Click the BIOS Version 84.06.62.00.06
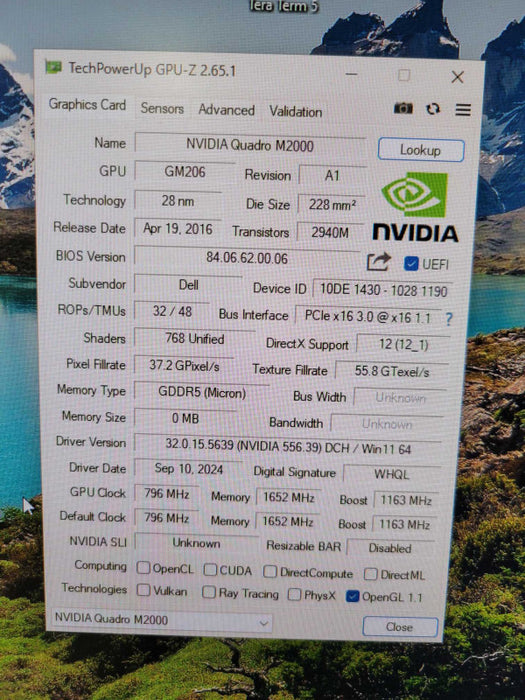The image size is (525, 700). click(247, 258)
